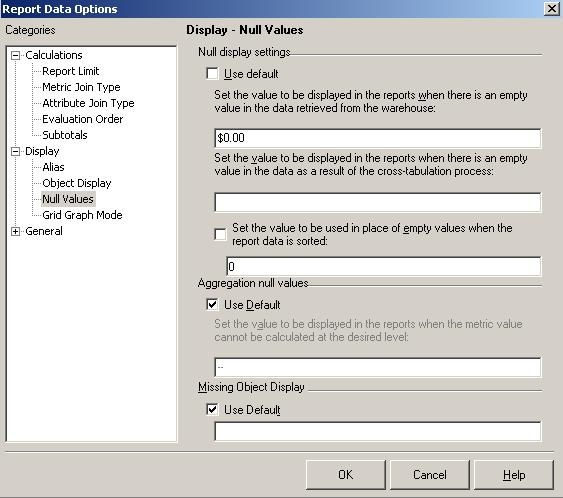Select Metric Join Type category
The width and height of the screenshot is (563, 498).
[81, 87]
